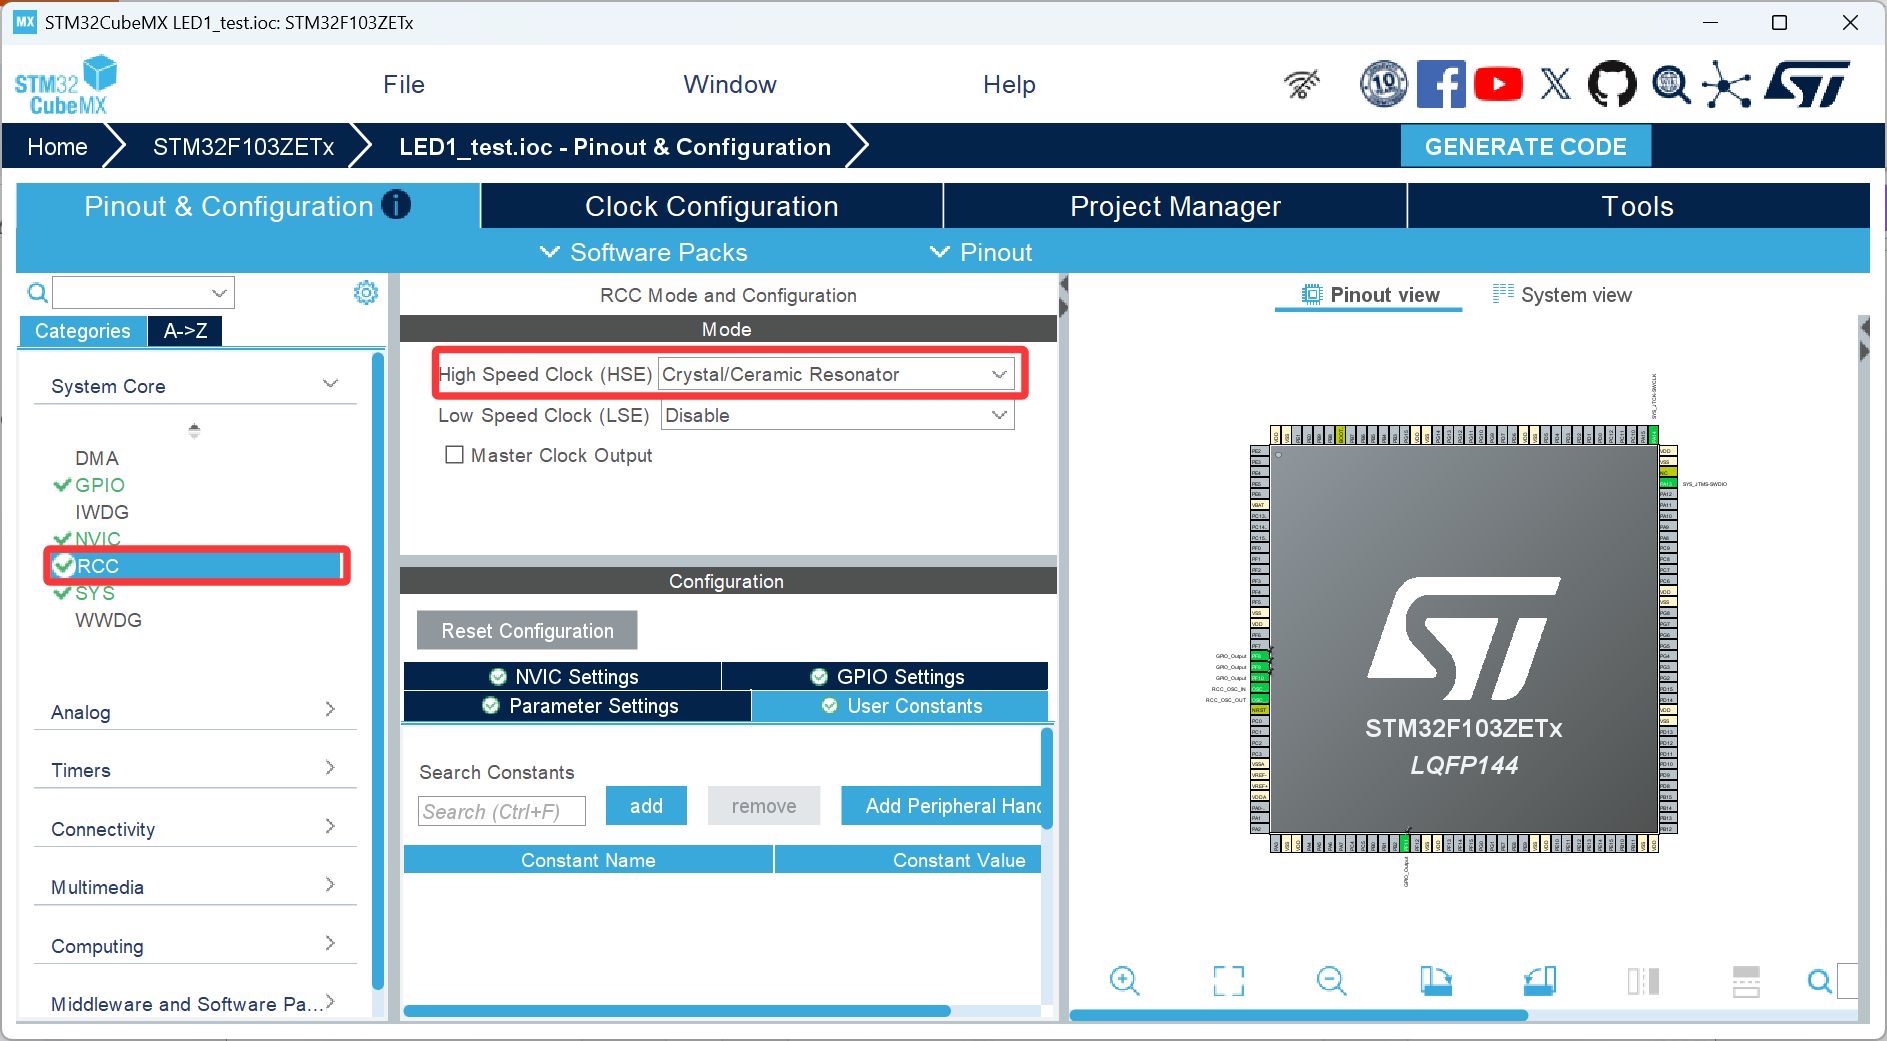This screenshot has width=1887, height=1041.
Task: Open the X (Twitter) icon
Action: [1555, 84]
